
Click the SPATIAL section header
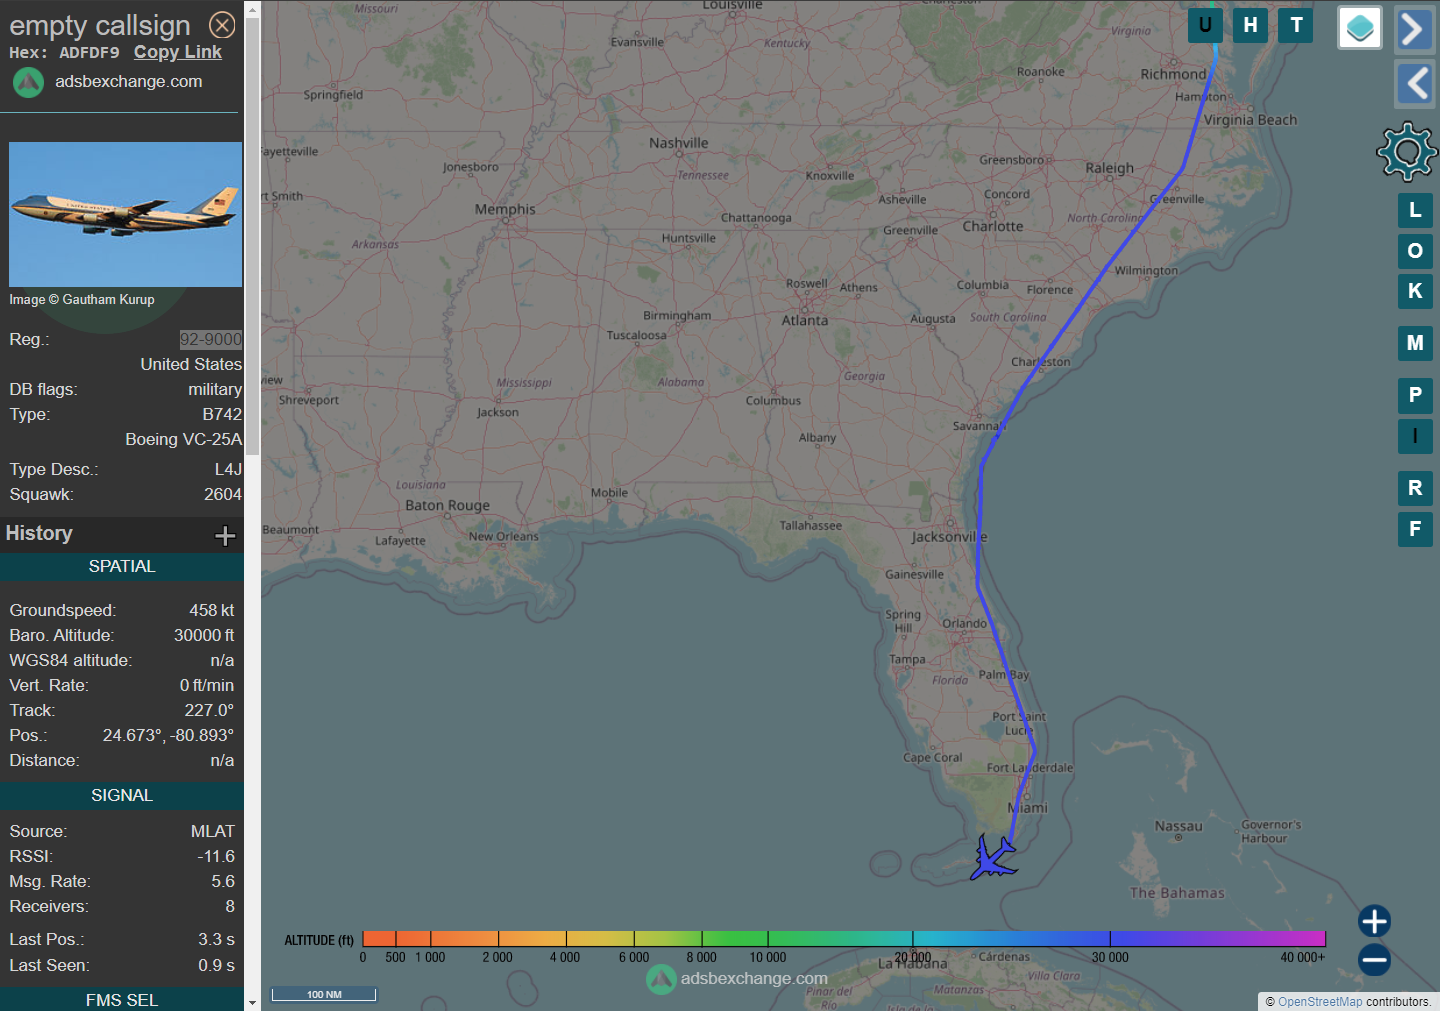click(122, 567)
